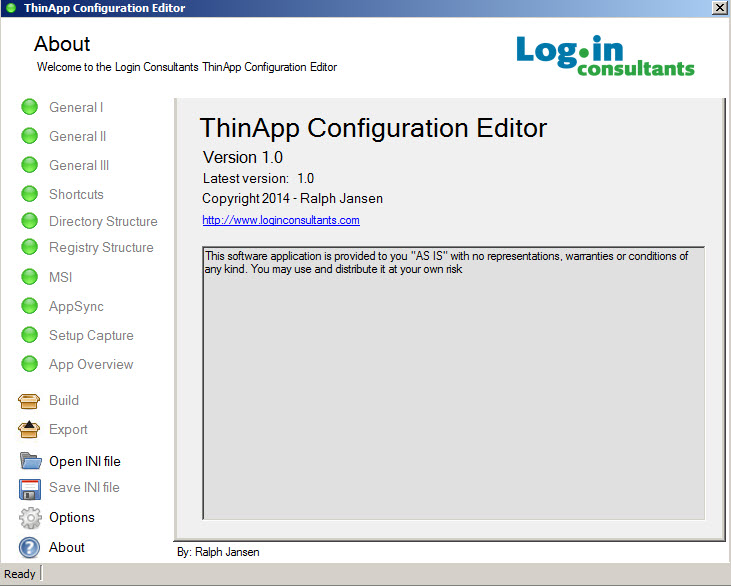Click the Export box-with-arrow icon
731x586 pixels.
click(29, 429)
